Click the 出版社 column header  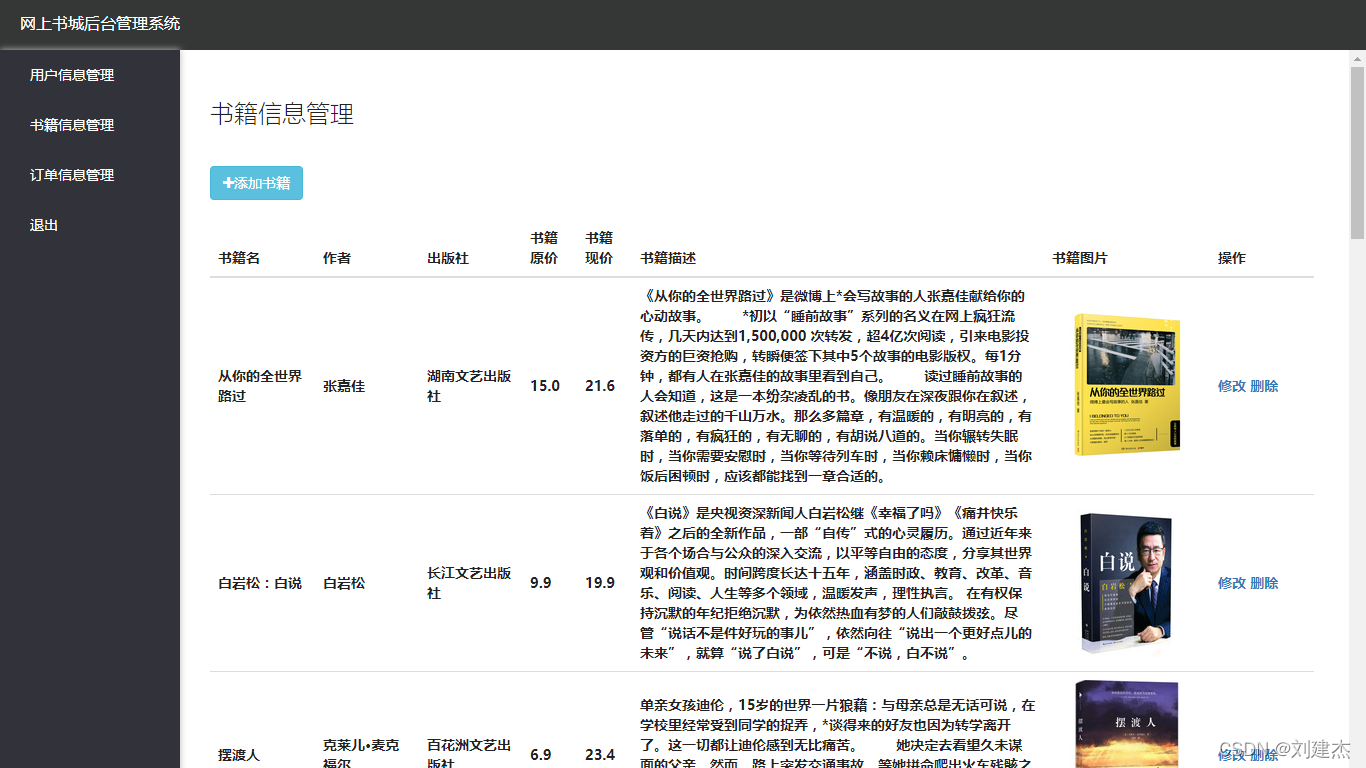(448, 258)
